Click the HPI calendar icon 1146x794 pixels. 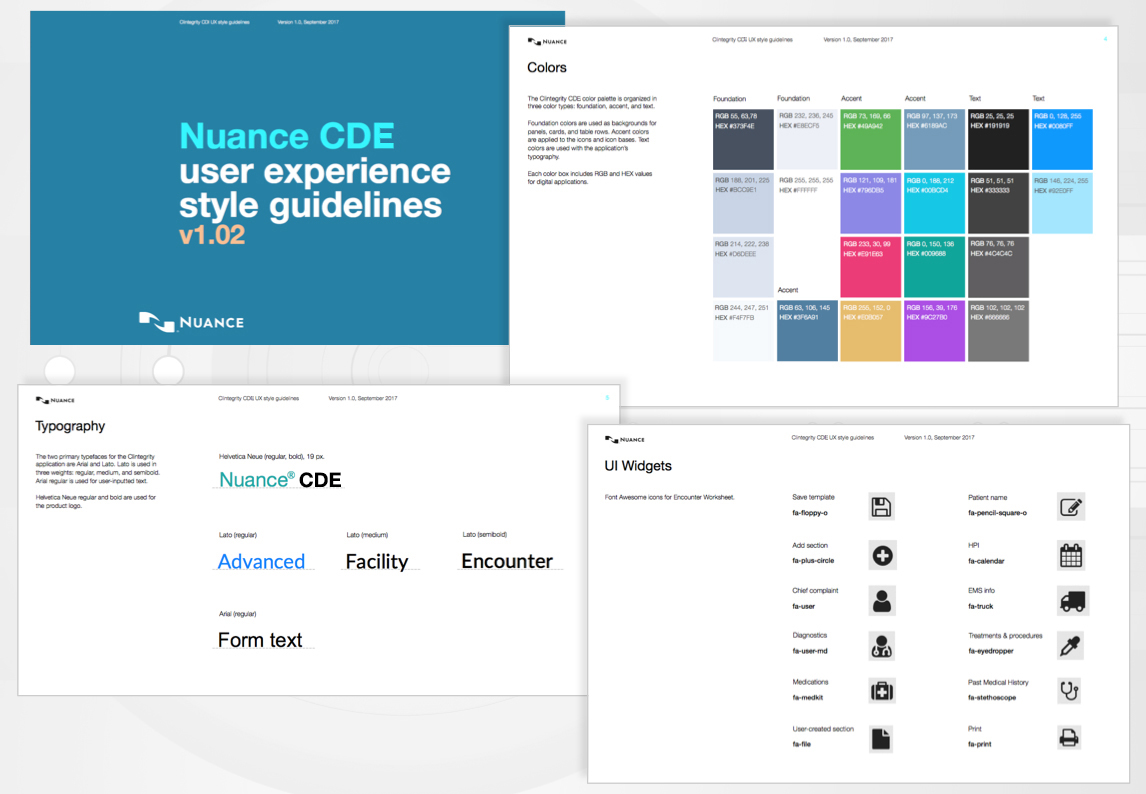tap(1071, 556)
